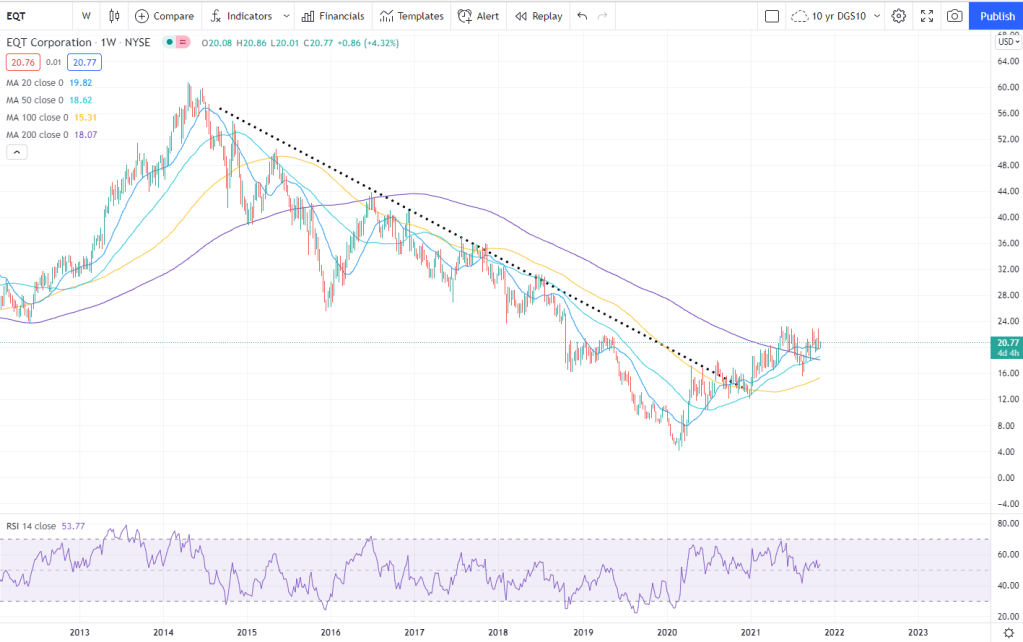
Task: Click the Compare symbol plus icon
Action: [142, 16]
